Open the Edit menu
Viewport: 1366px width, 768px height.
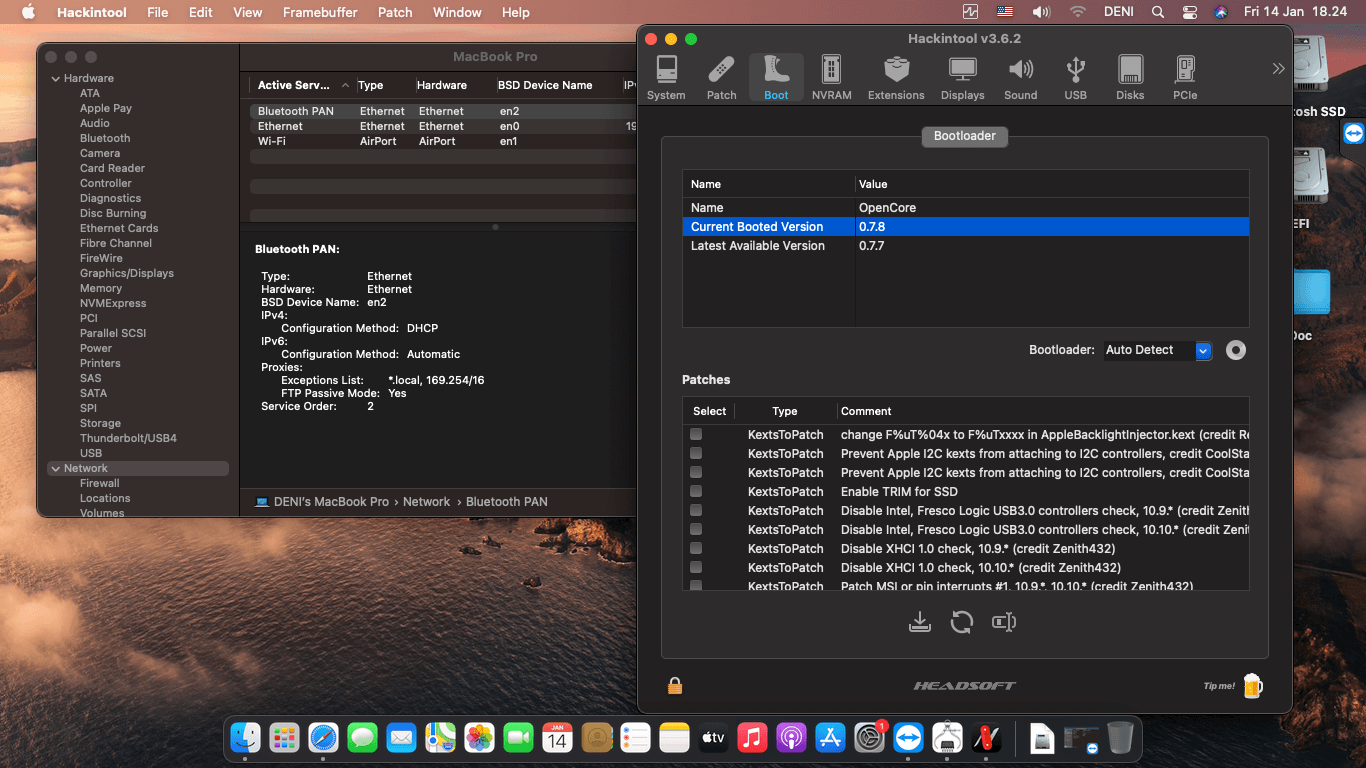coord(201,12)
